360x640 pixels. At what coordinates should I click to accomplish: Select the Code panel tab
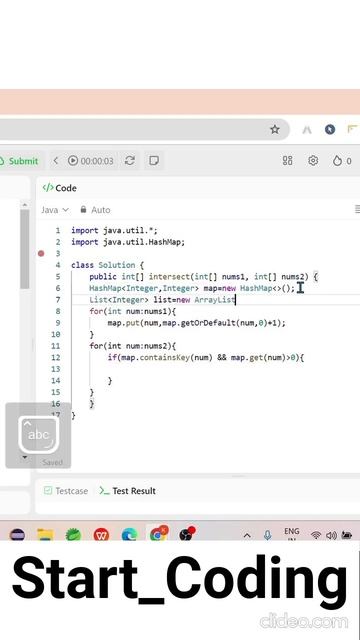pyautogui.click(x=60, y=188)
